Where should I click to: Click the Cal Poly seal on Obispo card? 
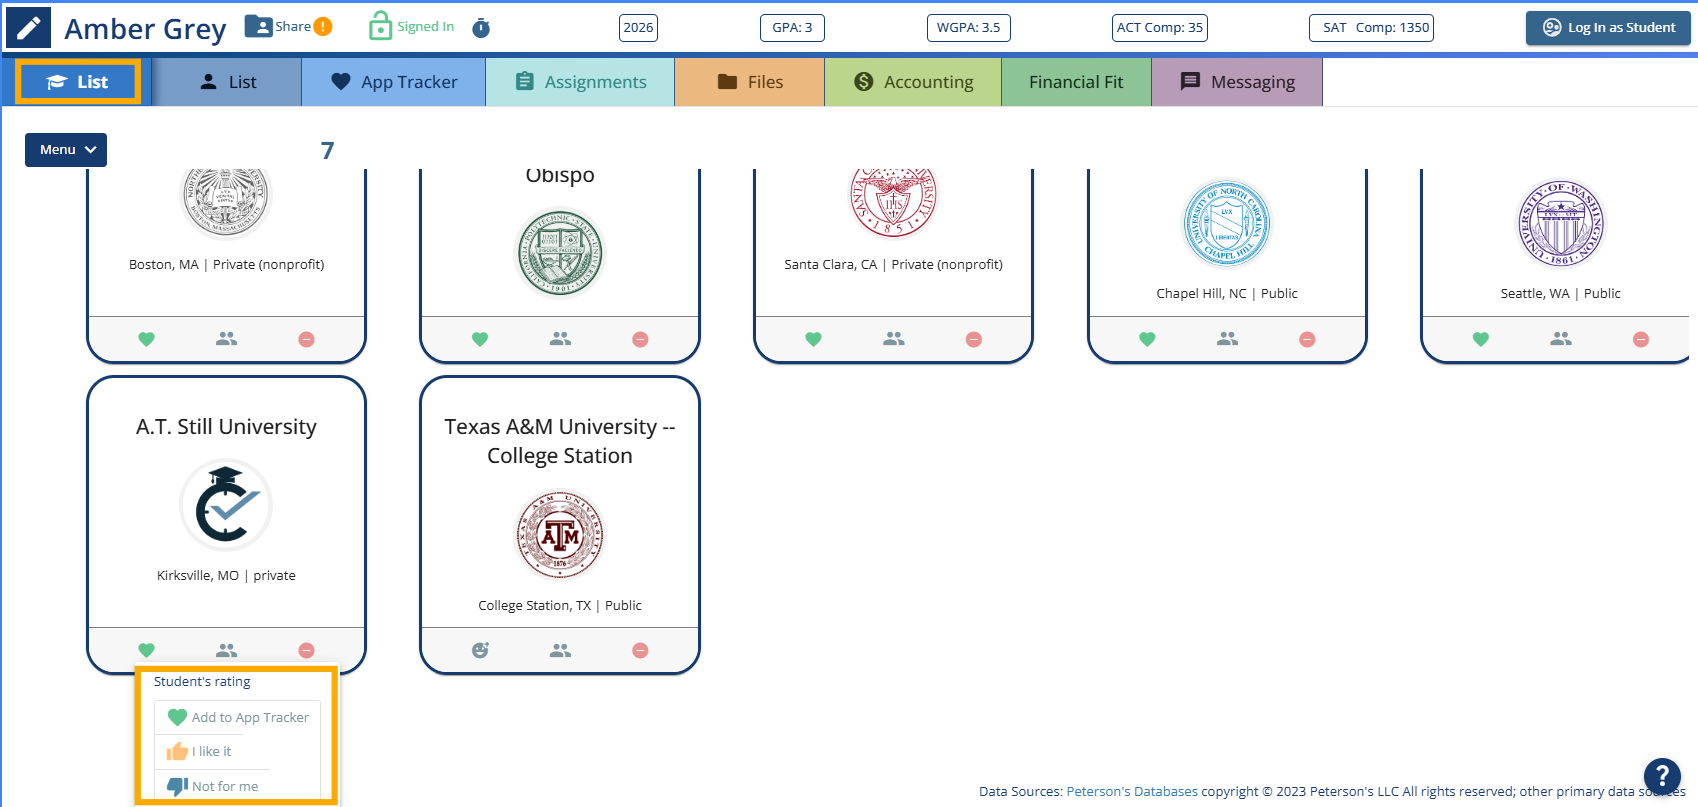(560, 253)
